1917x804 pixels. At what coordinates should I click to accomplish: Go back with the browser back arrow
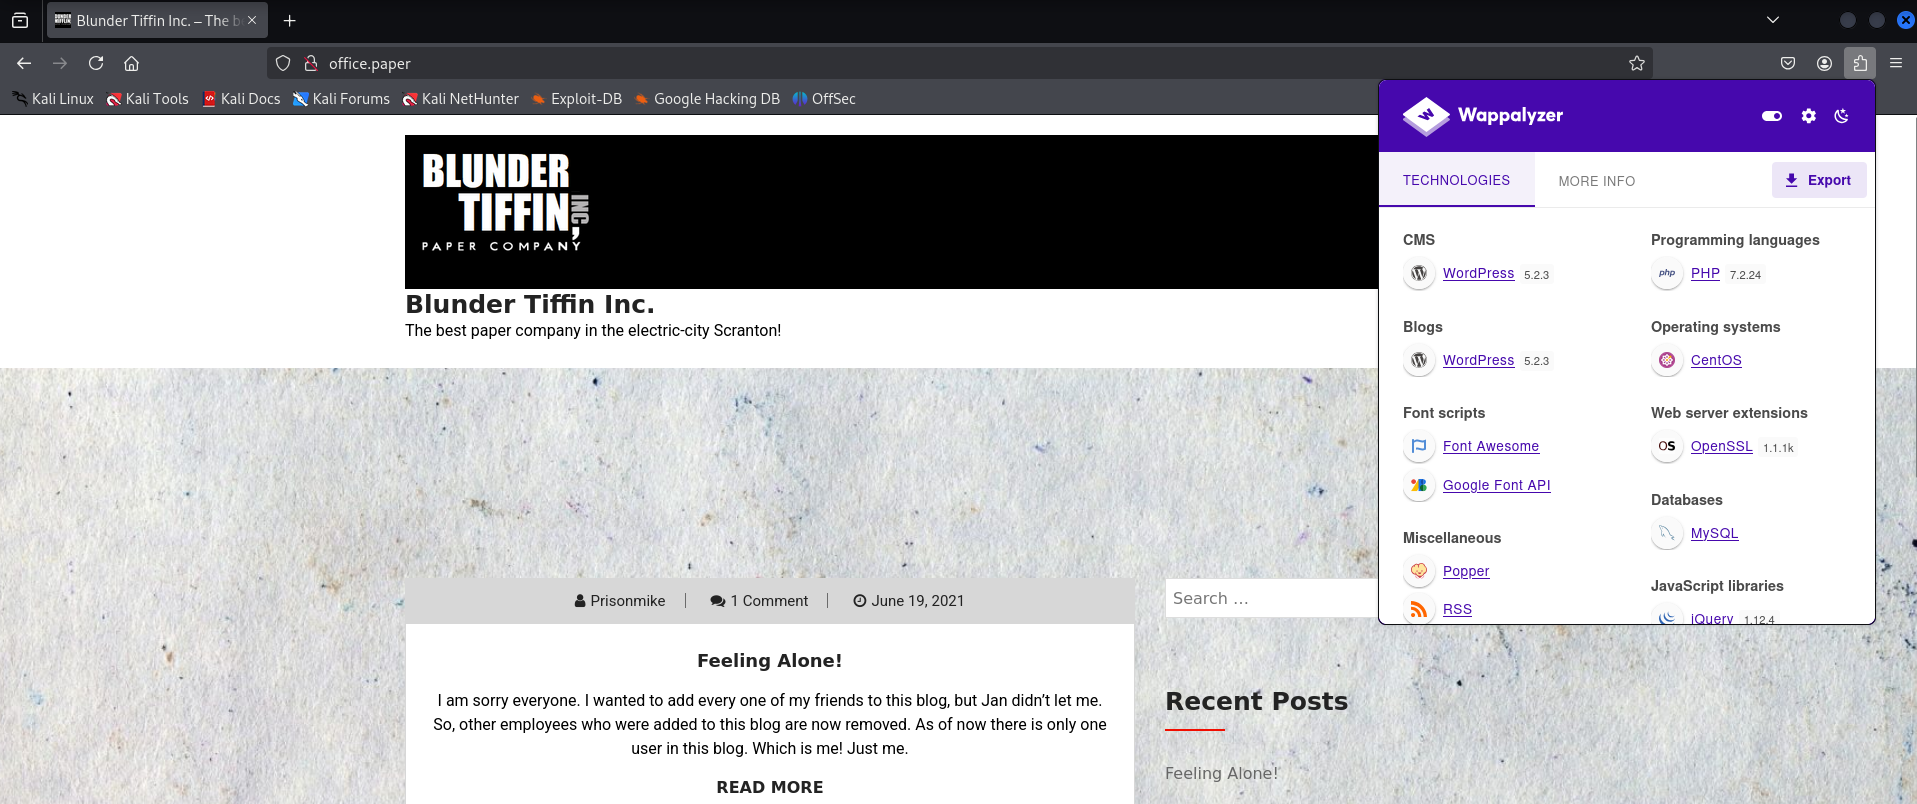click(24, 63)
